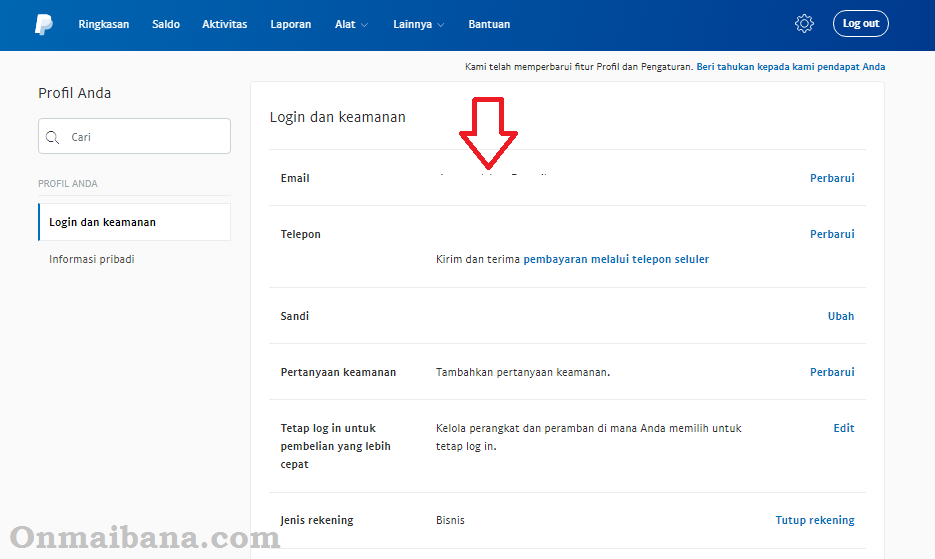Click the search magnifier icon
The height and width of the screenshot is (559, 935).
click(x=52, y=137)
